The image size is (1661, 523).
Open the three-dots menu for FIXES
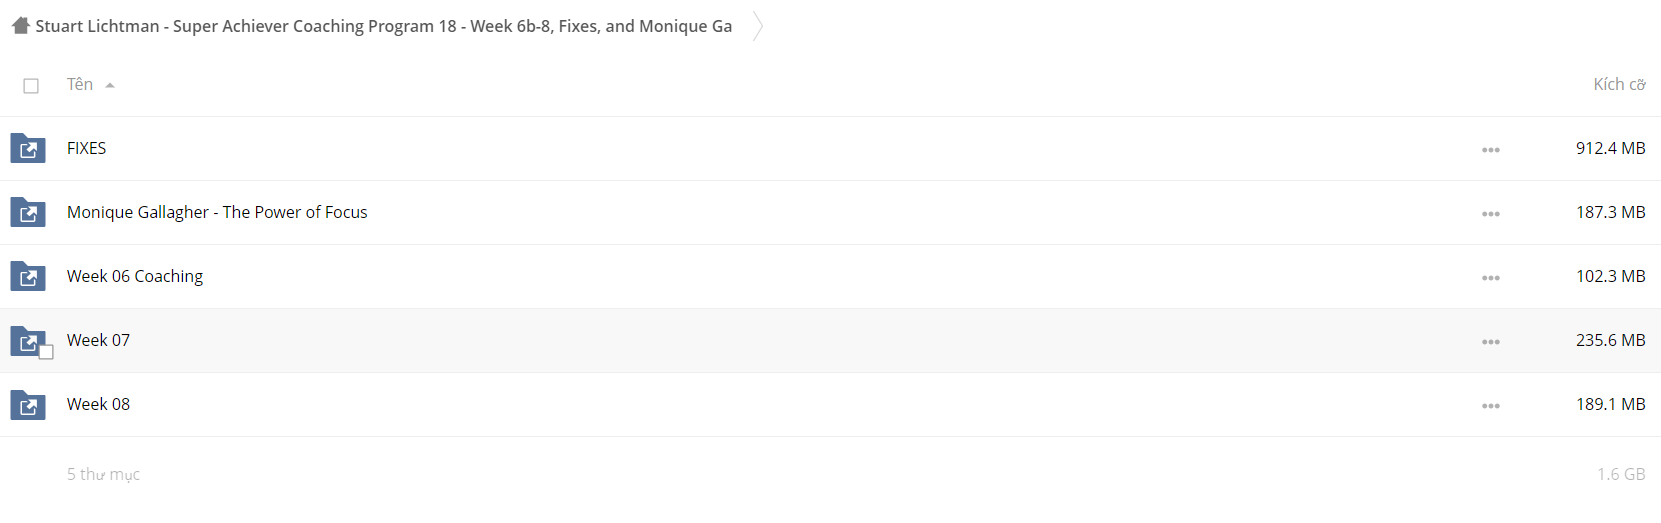1491,150
